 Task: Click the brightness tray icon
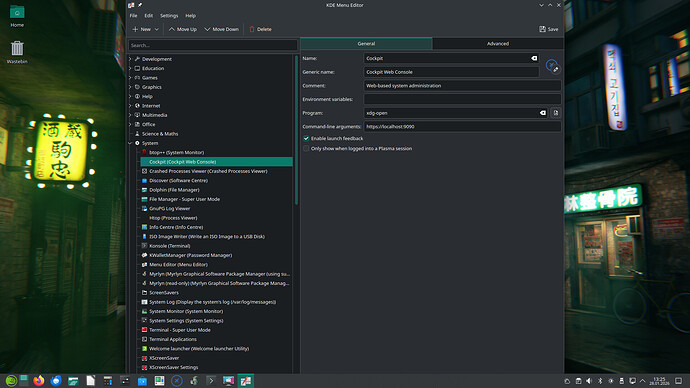(x=611, y=381)
